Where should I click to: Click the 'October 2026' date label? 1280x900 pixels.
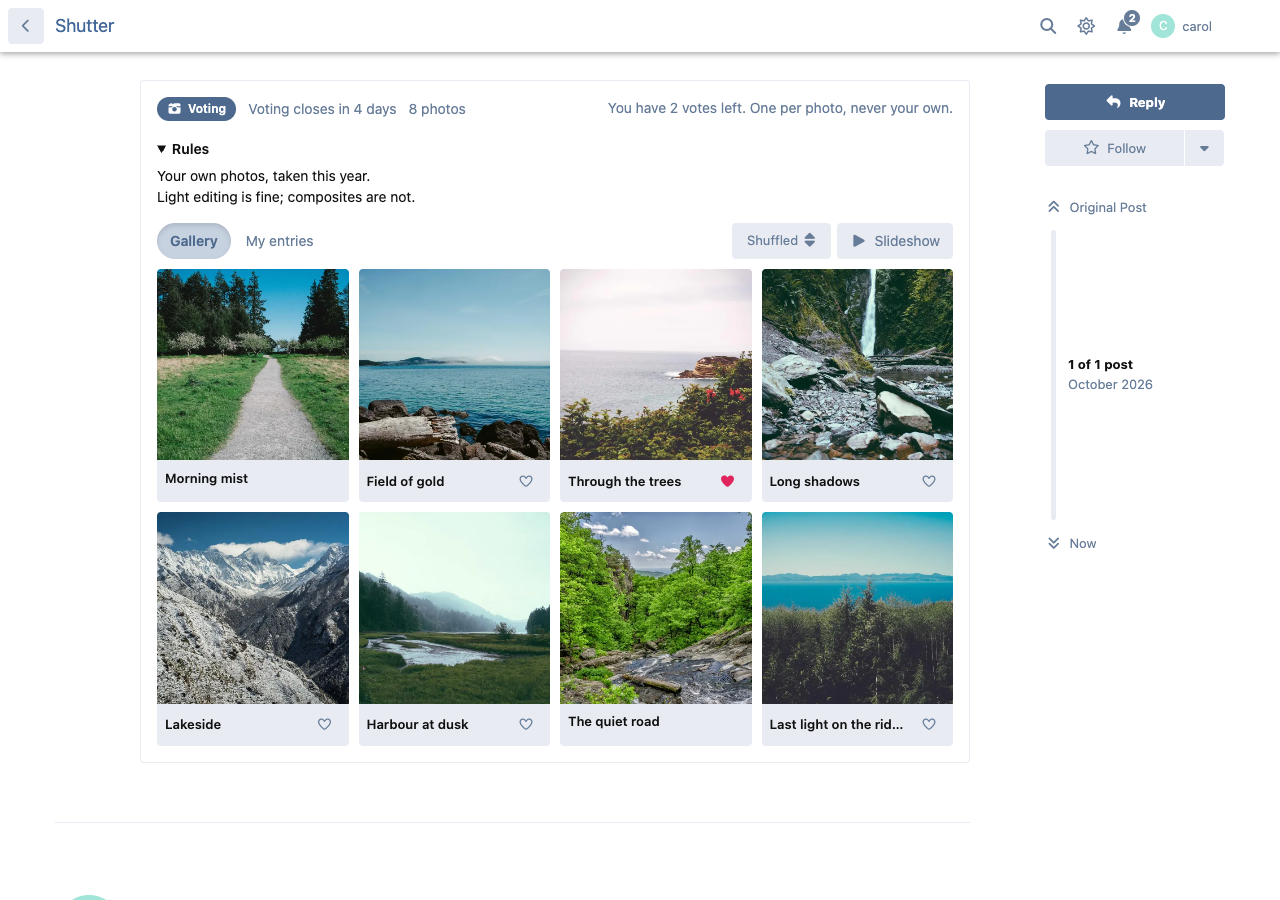(1110, 384)
